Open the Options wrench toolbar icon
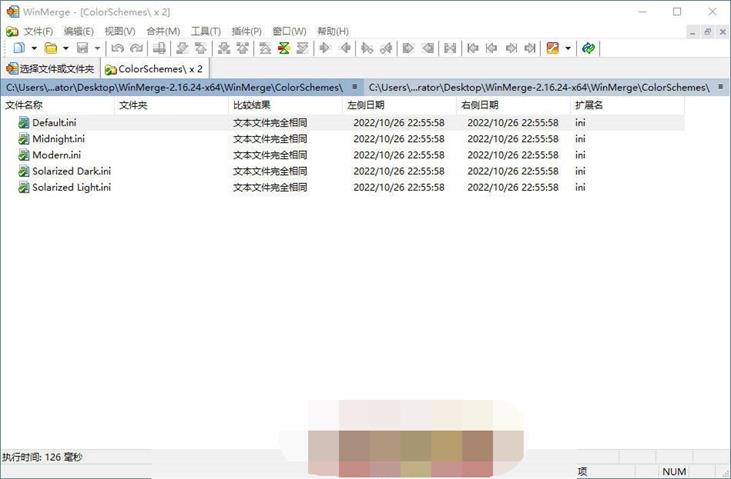The width and height of the screenshot is (731, 479). (552, 48)
